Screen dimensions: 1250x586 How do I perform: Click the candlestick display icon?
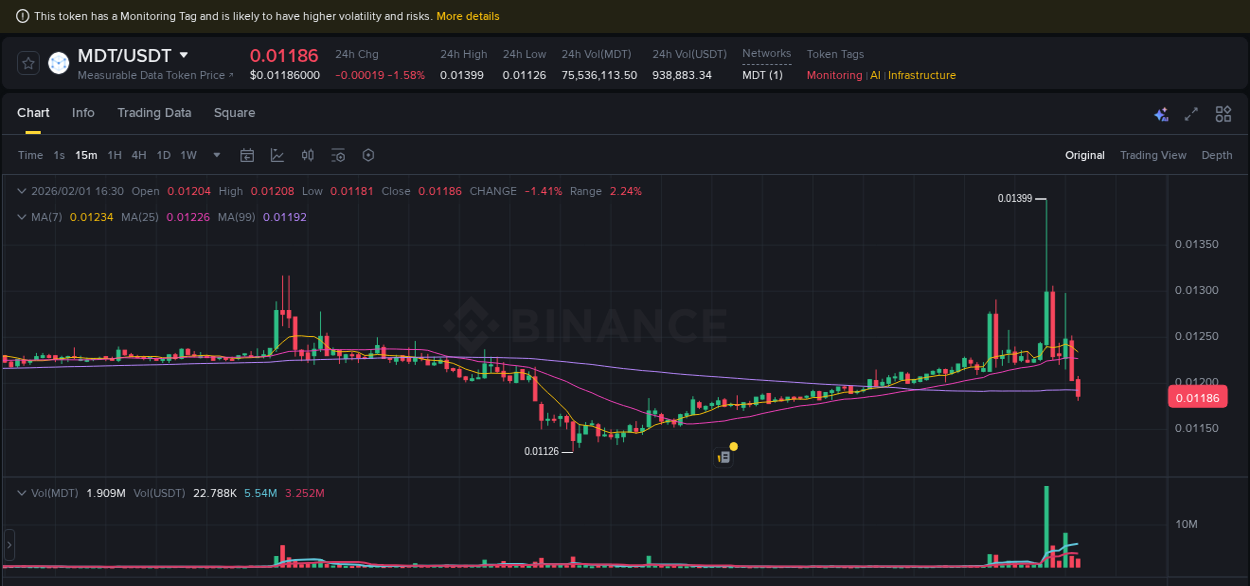(307, 155)
